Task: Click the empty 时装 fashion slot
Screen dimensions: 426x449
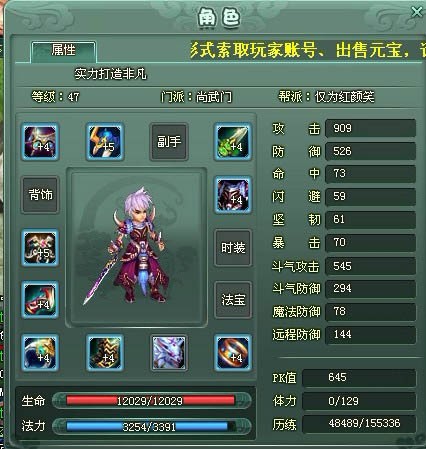Action: coord(233,248)
